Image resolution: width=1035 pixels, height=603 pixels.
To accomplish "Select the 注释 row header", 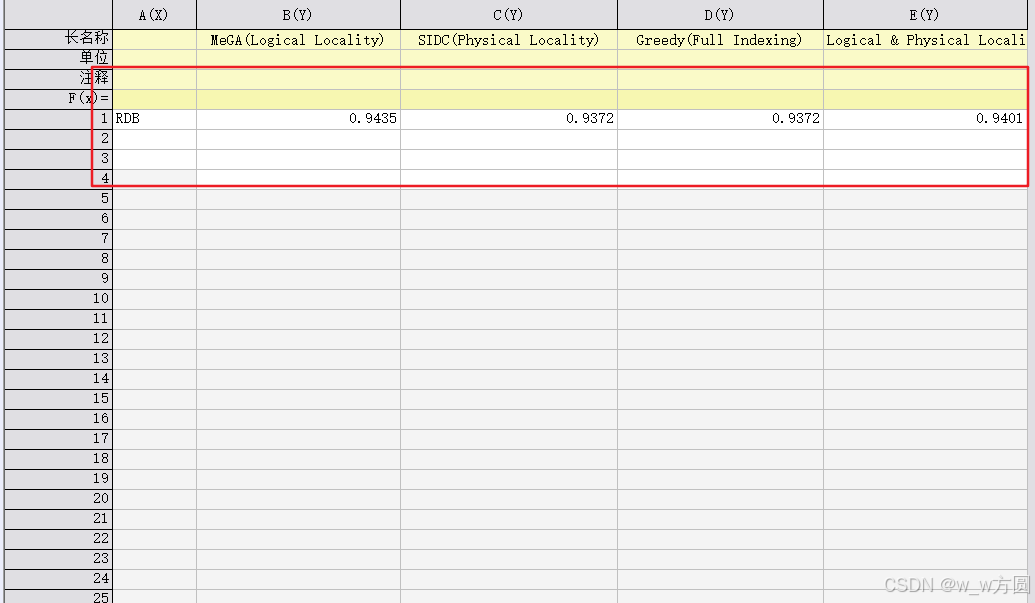I will (58, 79).
